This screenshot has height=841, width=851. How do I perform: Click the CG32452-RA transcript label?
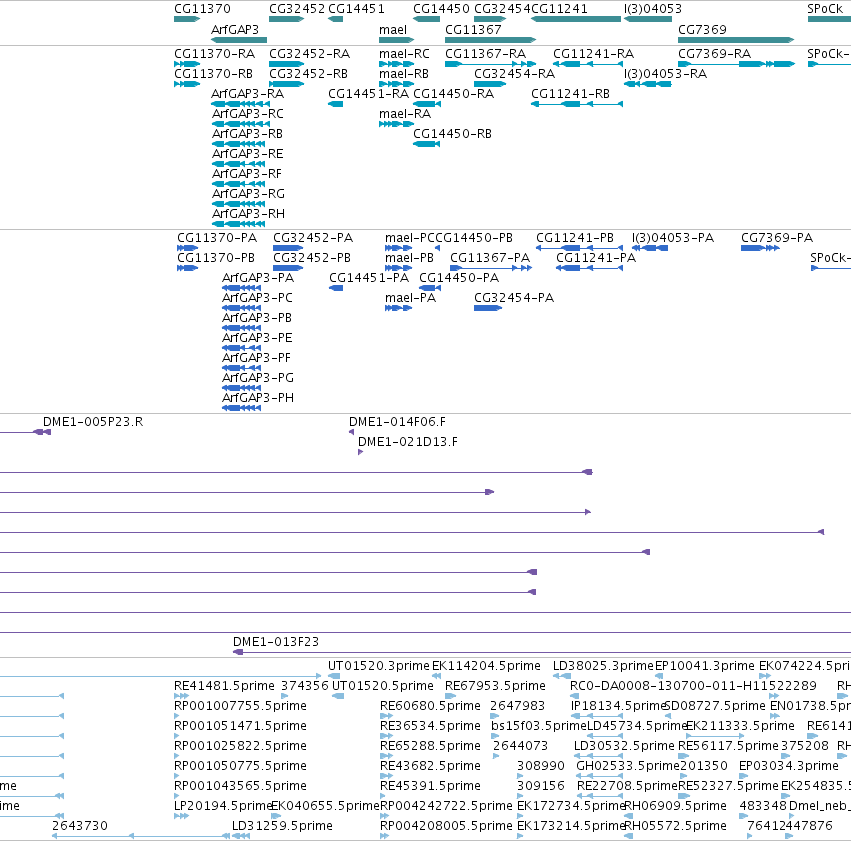point(309,54)
